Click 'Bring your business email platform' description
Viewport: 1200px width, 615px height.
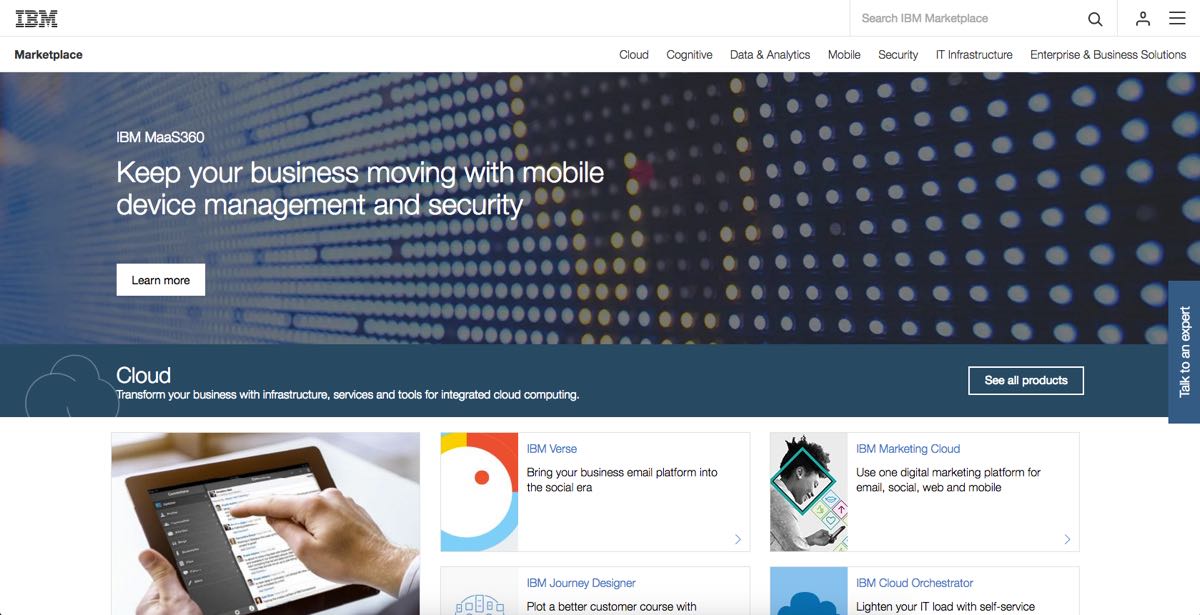click(622, 480)
